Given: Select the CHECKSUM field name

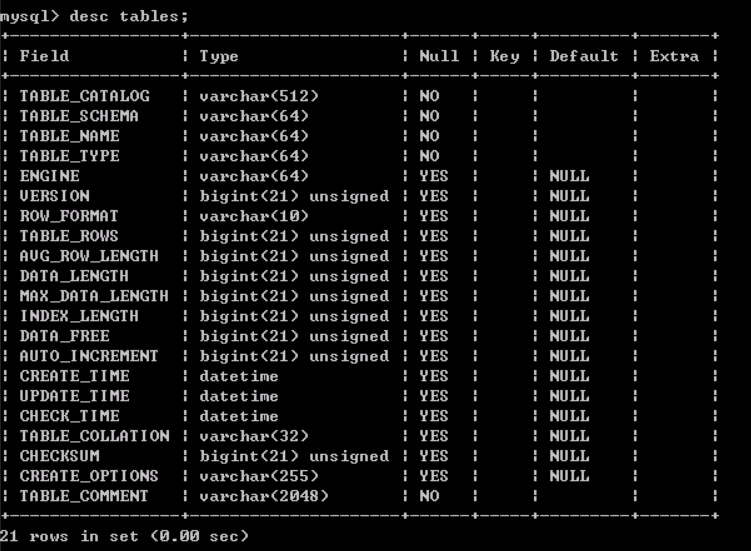Looking at the screenshot, I should 59,457.
